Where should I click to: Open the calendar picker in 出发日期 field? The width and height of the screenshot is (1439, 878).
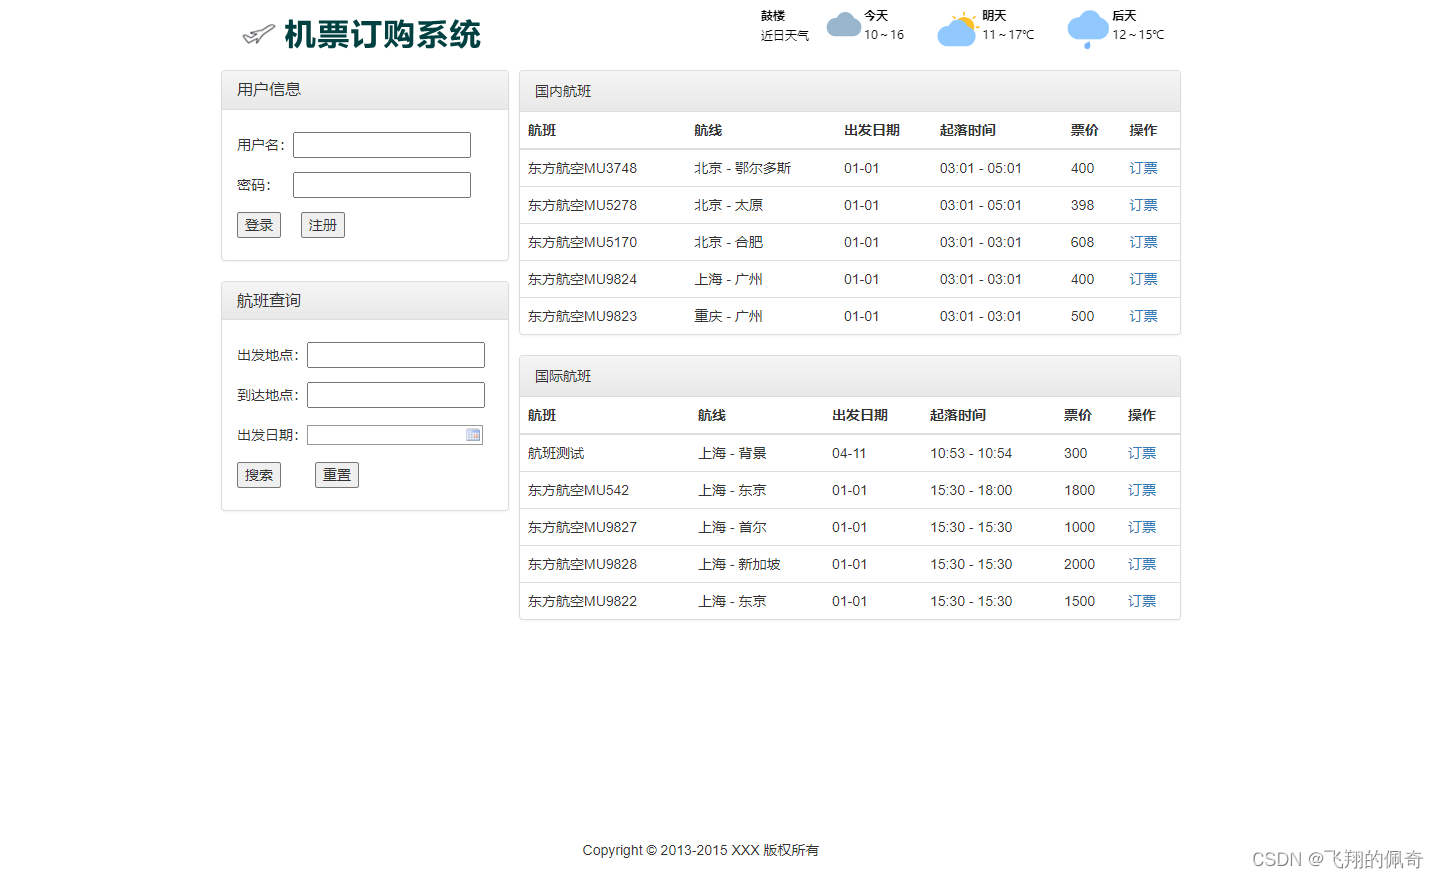click(473, 434)
